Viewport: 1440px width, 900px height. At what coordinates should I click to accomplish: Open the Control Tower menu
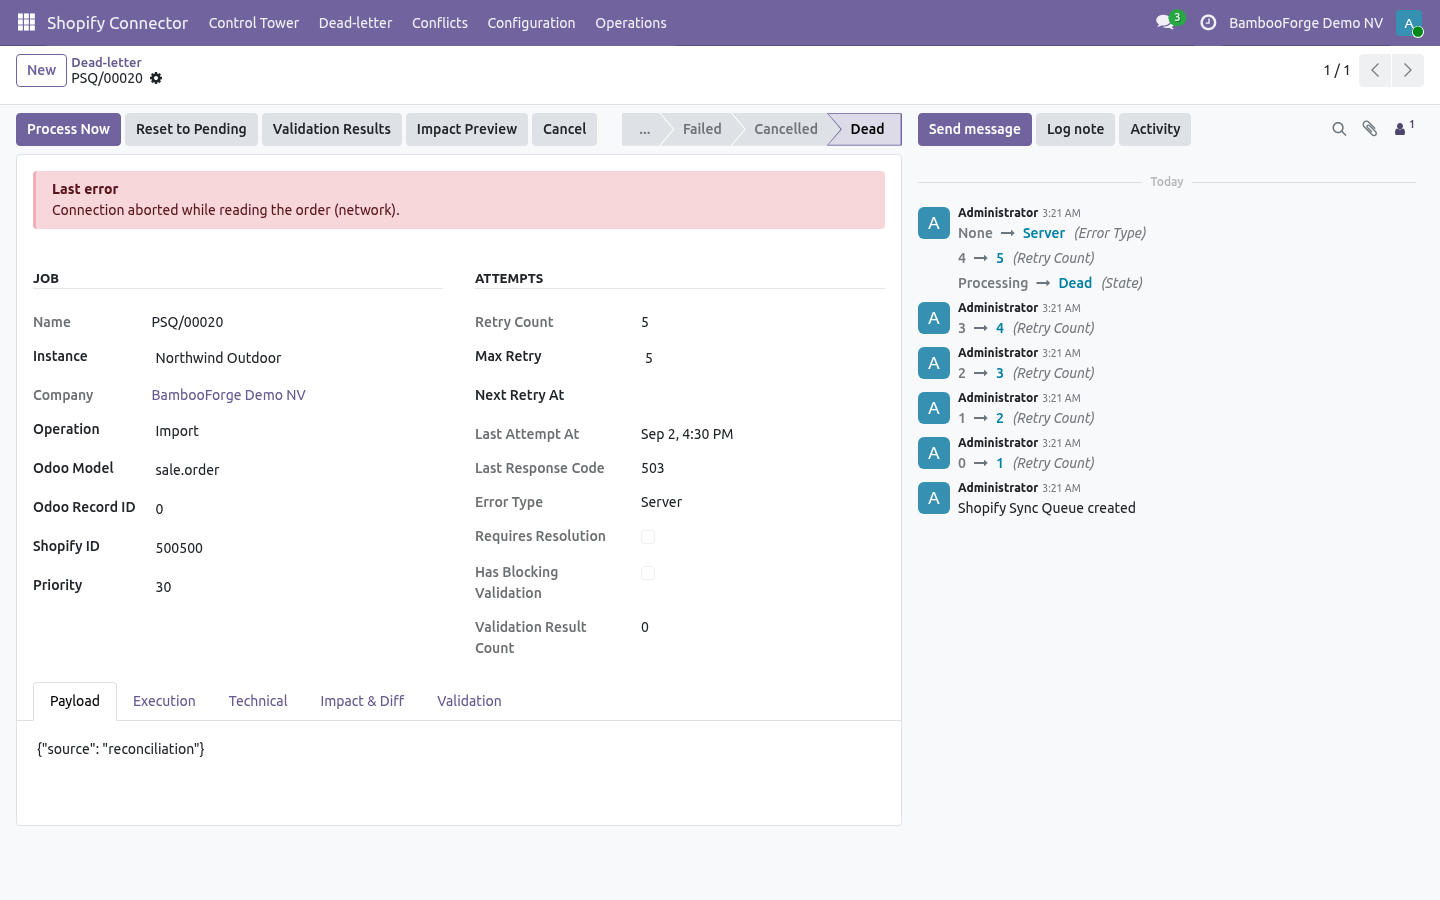click(254, 23)
